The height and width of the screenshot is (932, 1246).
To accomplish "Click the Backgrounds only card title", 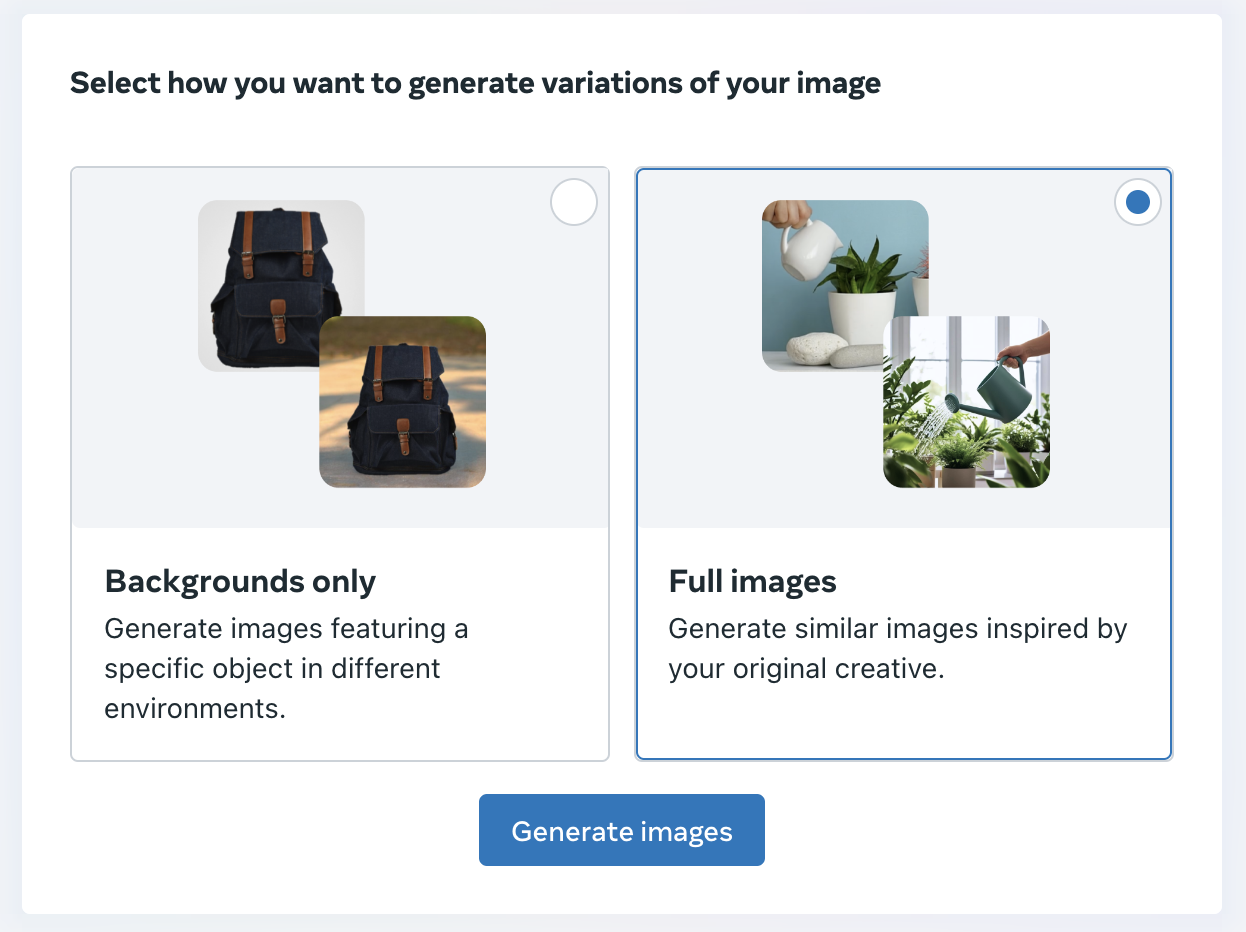I will (x=241, y=581).
